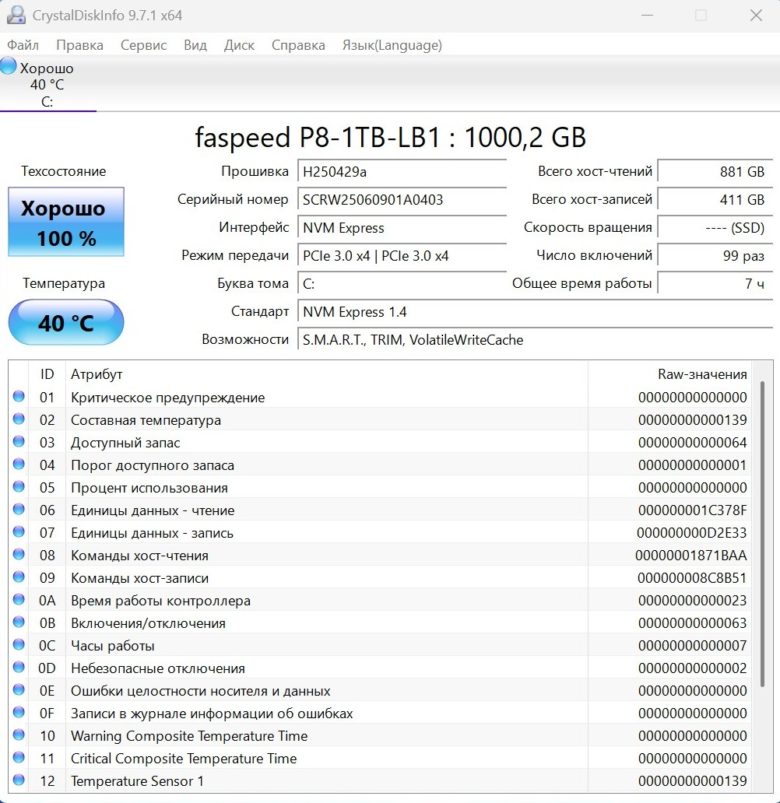Screen dimensions: 780x803
Task: Click the Возможности field with S.M.A.R.T., TRIM
Action: 535,340
